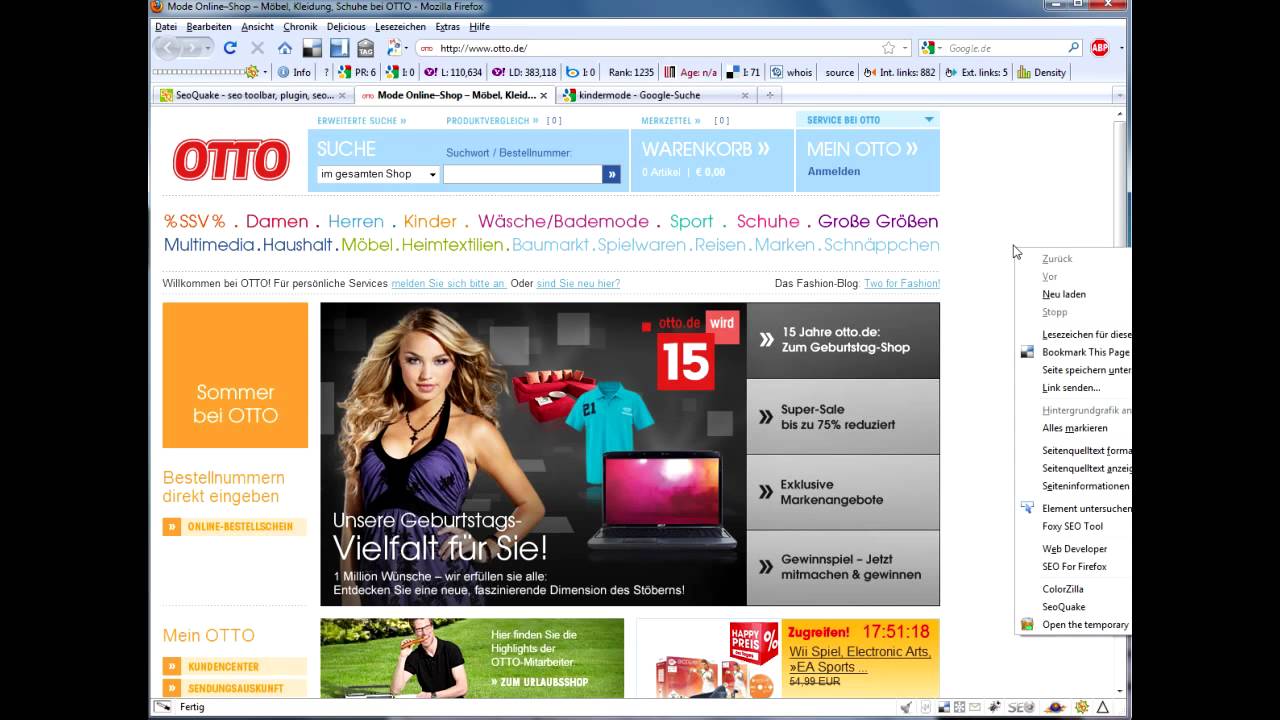Go to the Multimedia category
Screen dimensions: 1280x720
coord(210,244)
